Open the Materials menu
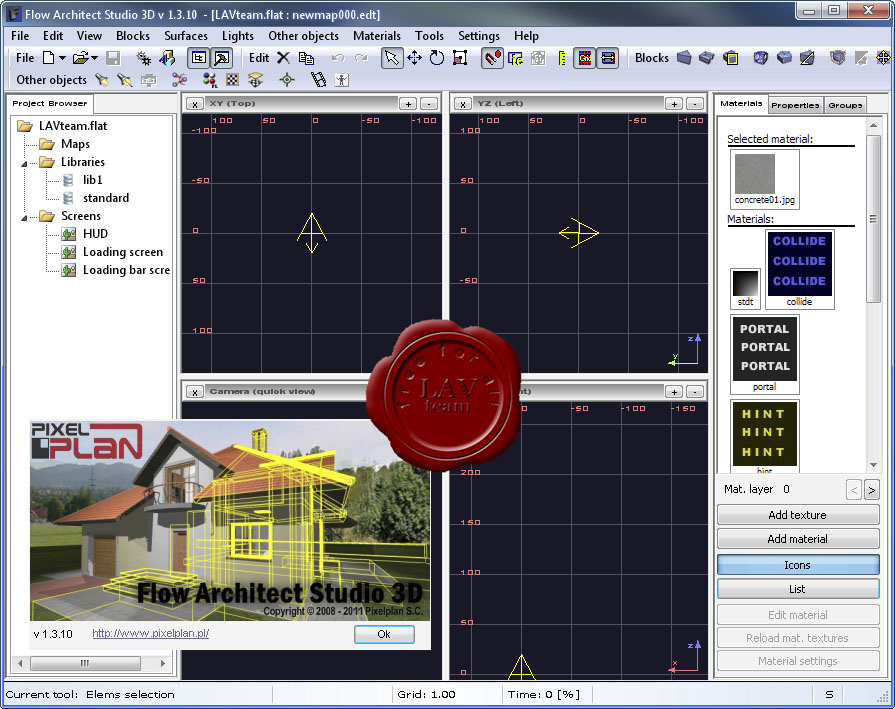Image resolution: width=895 pixels, height=709 pixels. click(377, 36)
